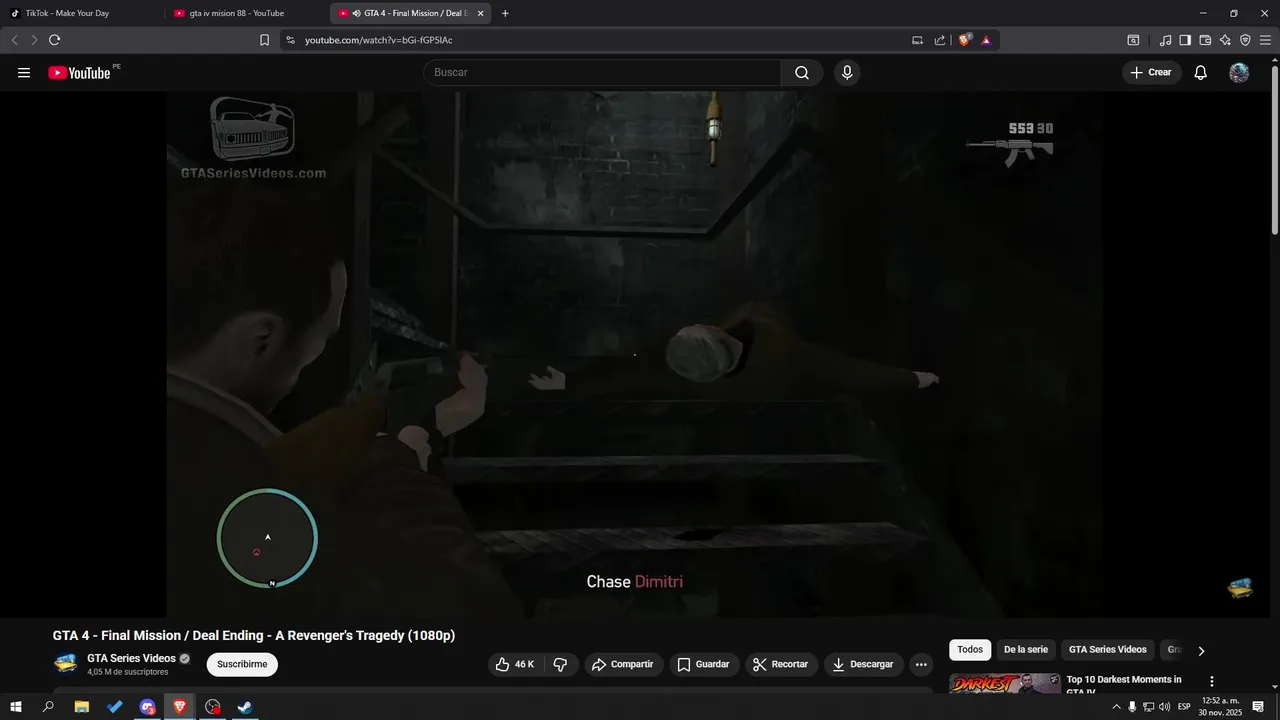Open a new browser tab
Image resolution: width=1280 pixels, height=720 pixels.
(x=505, y=13)
